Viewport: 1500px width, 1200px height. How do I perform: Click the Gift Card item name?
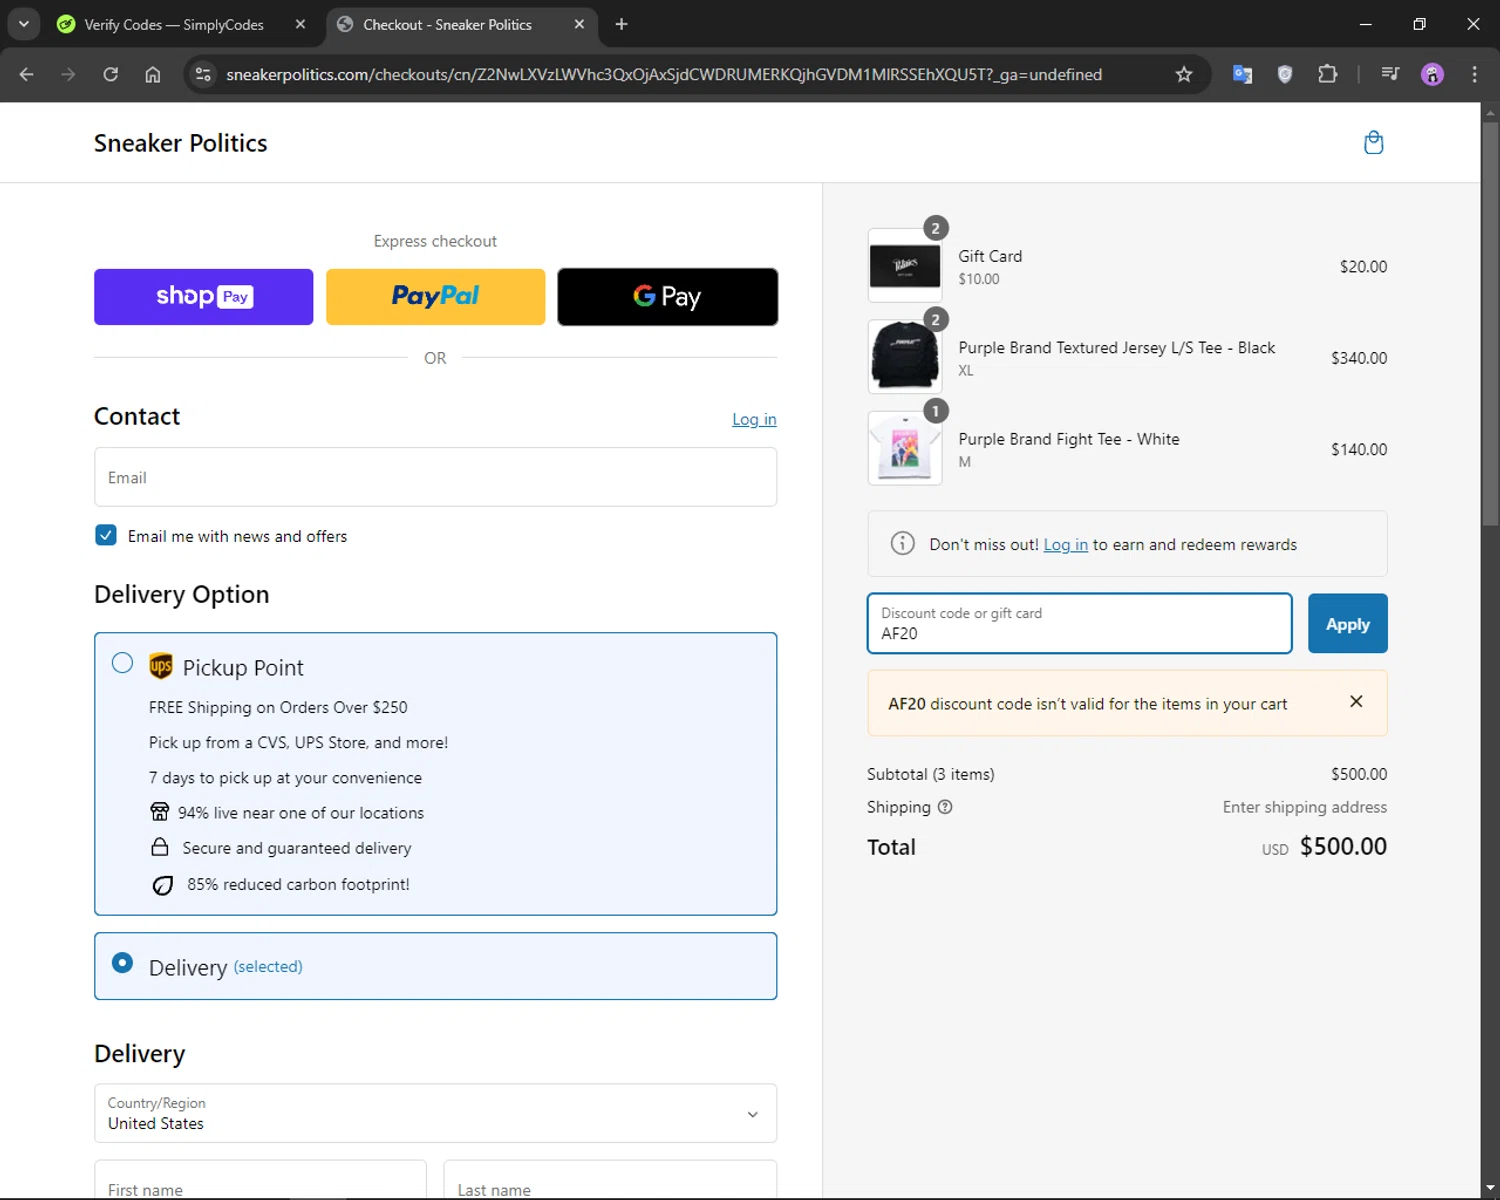[990, 256]
